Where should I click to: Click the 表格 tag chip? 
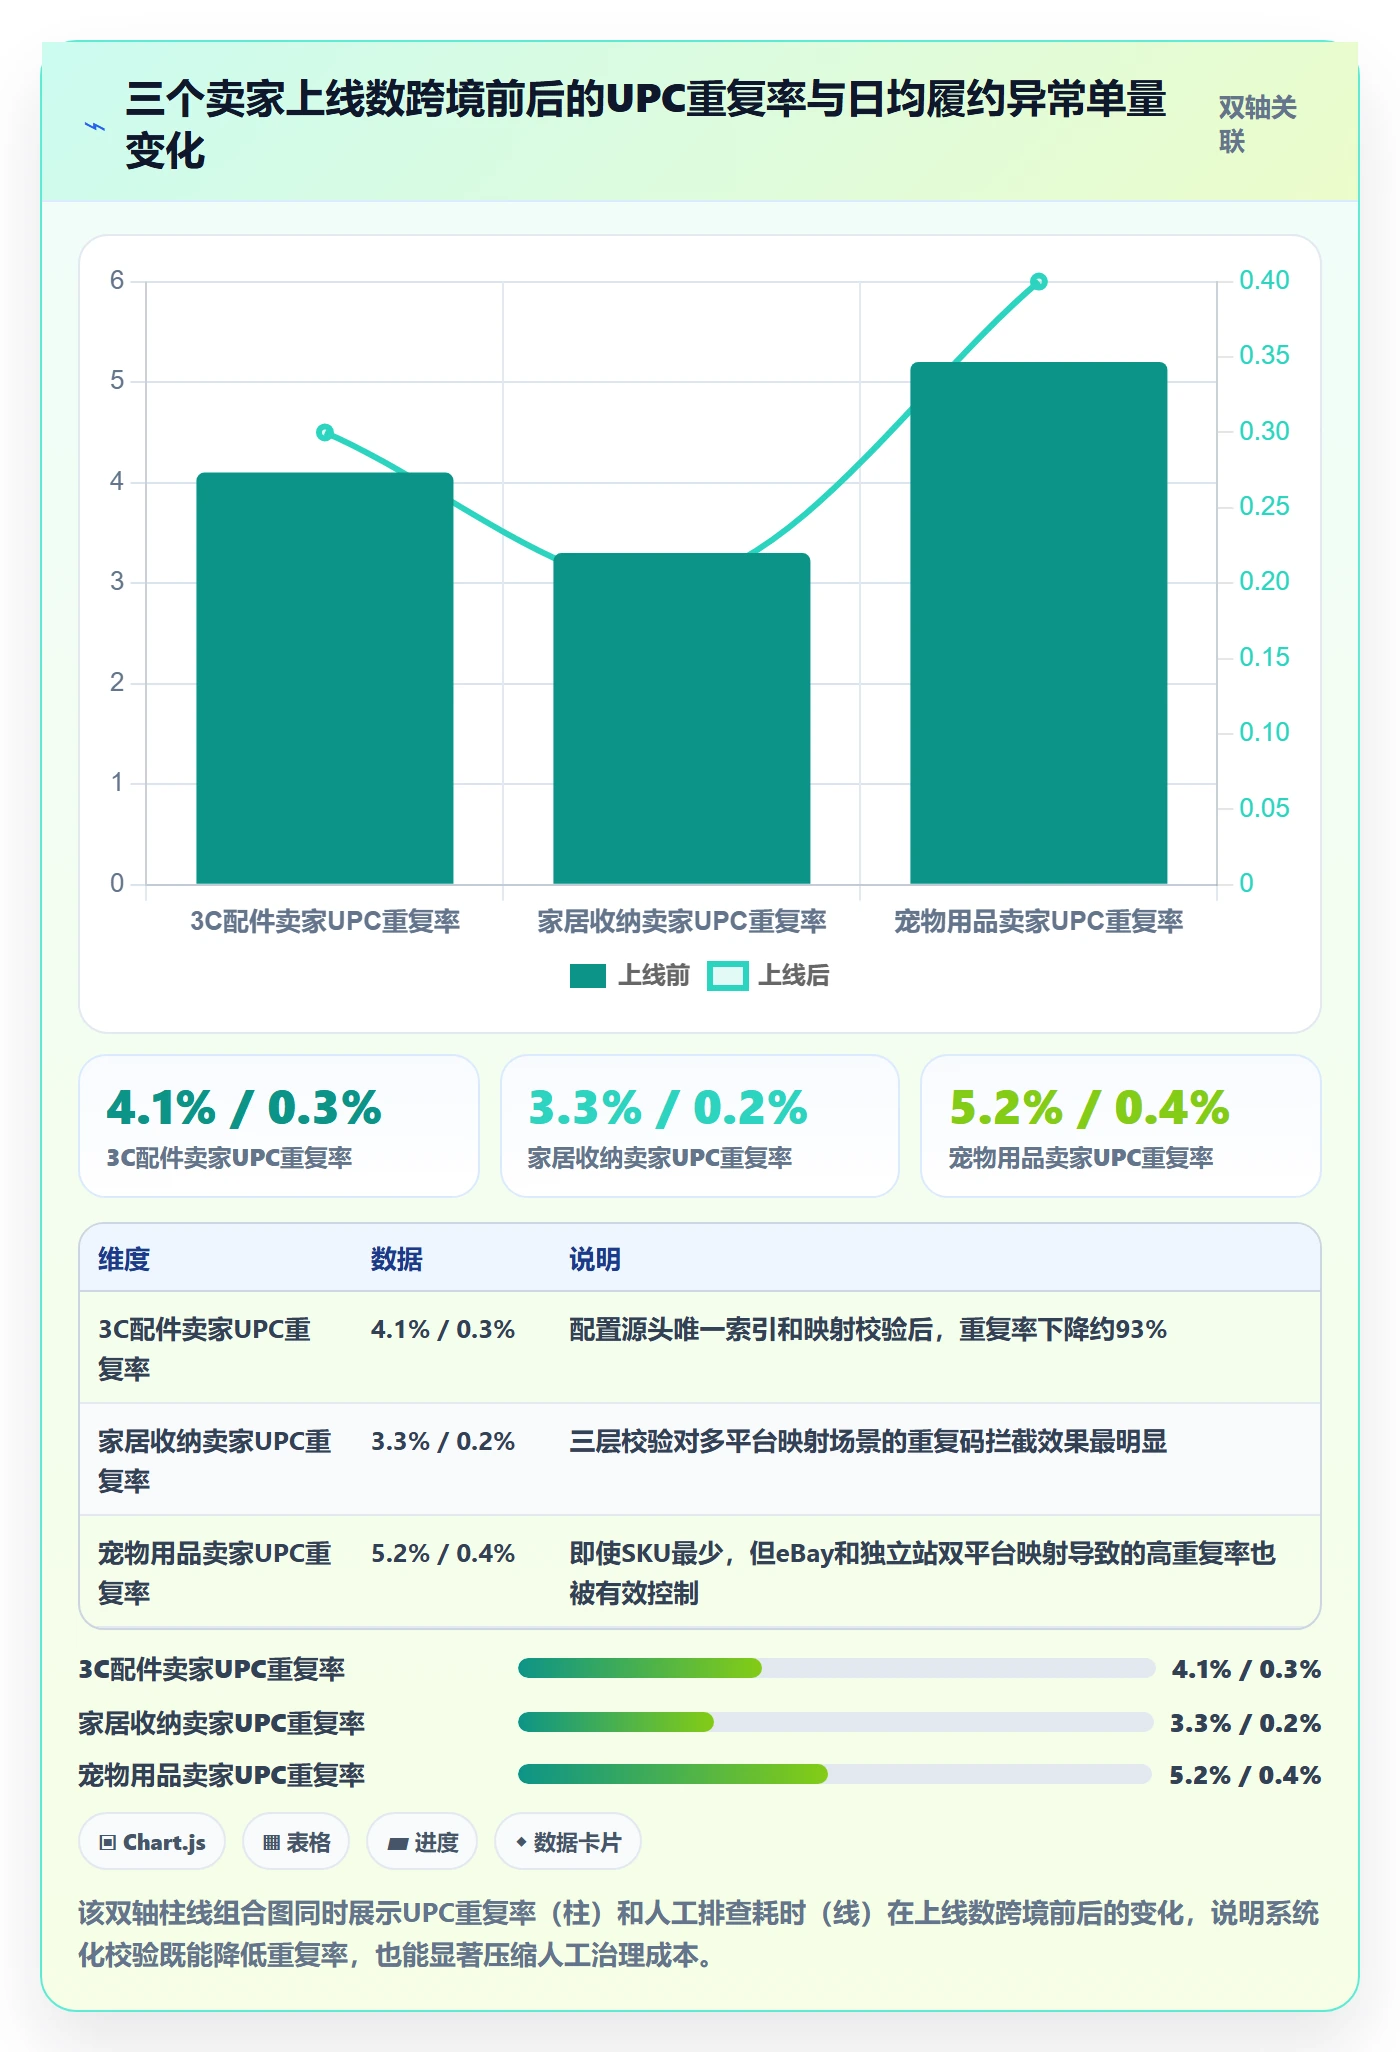(296, 1841)
